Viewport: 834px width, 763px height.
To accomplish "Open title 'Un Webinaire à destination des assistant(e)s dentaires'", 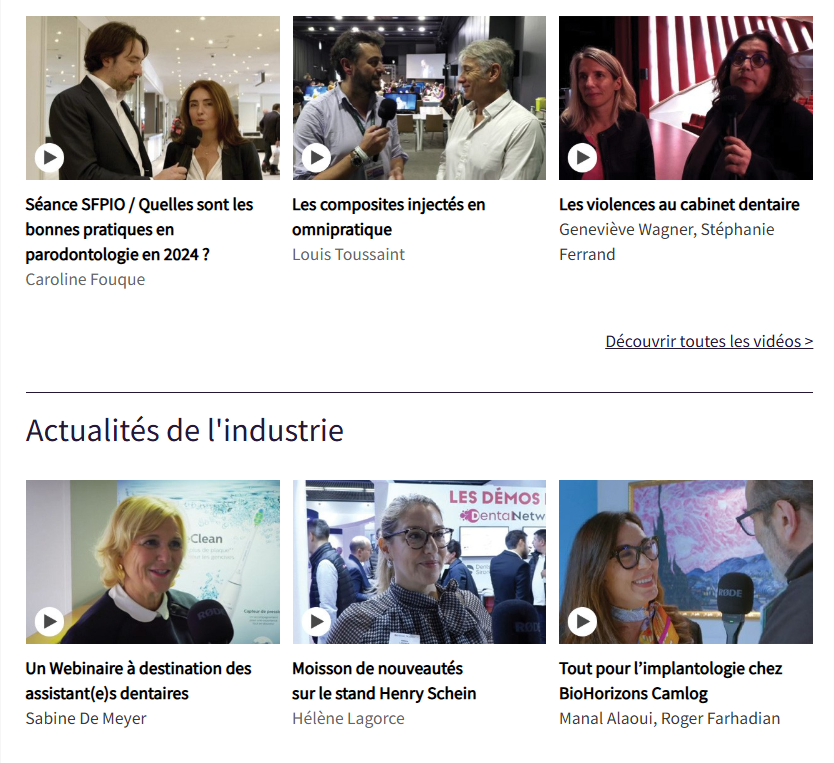I will click(x=138, y=681).
